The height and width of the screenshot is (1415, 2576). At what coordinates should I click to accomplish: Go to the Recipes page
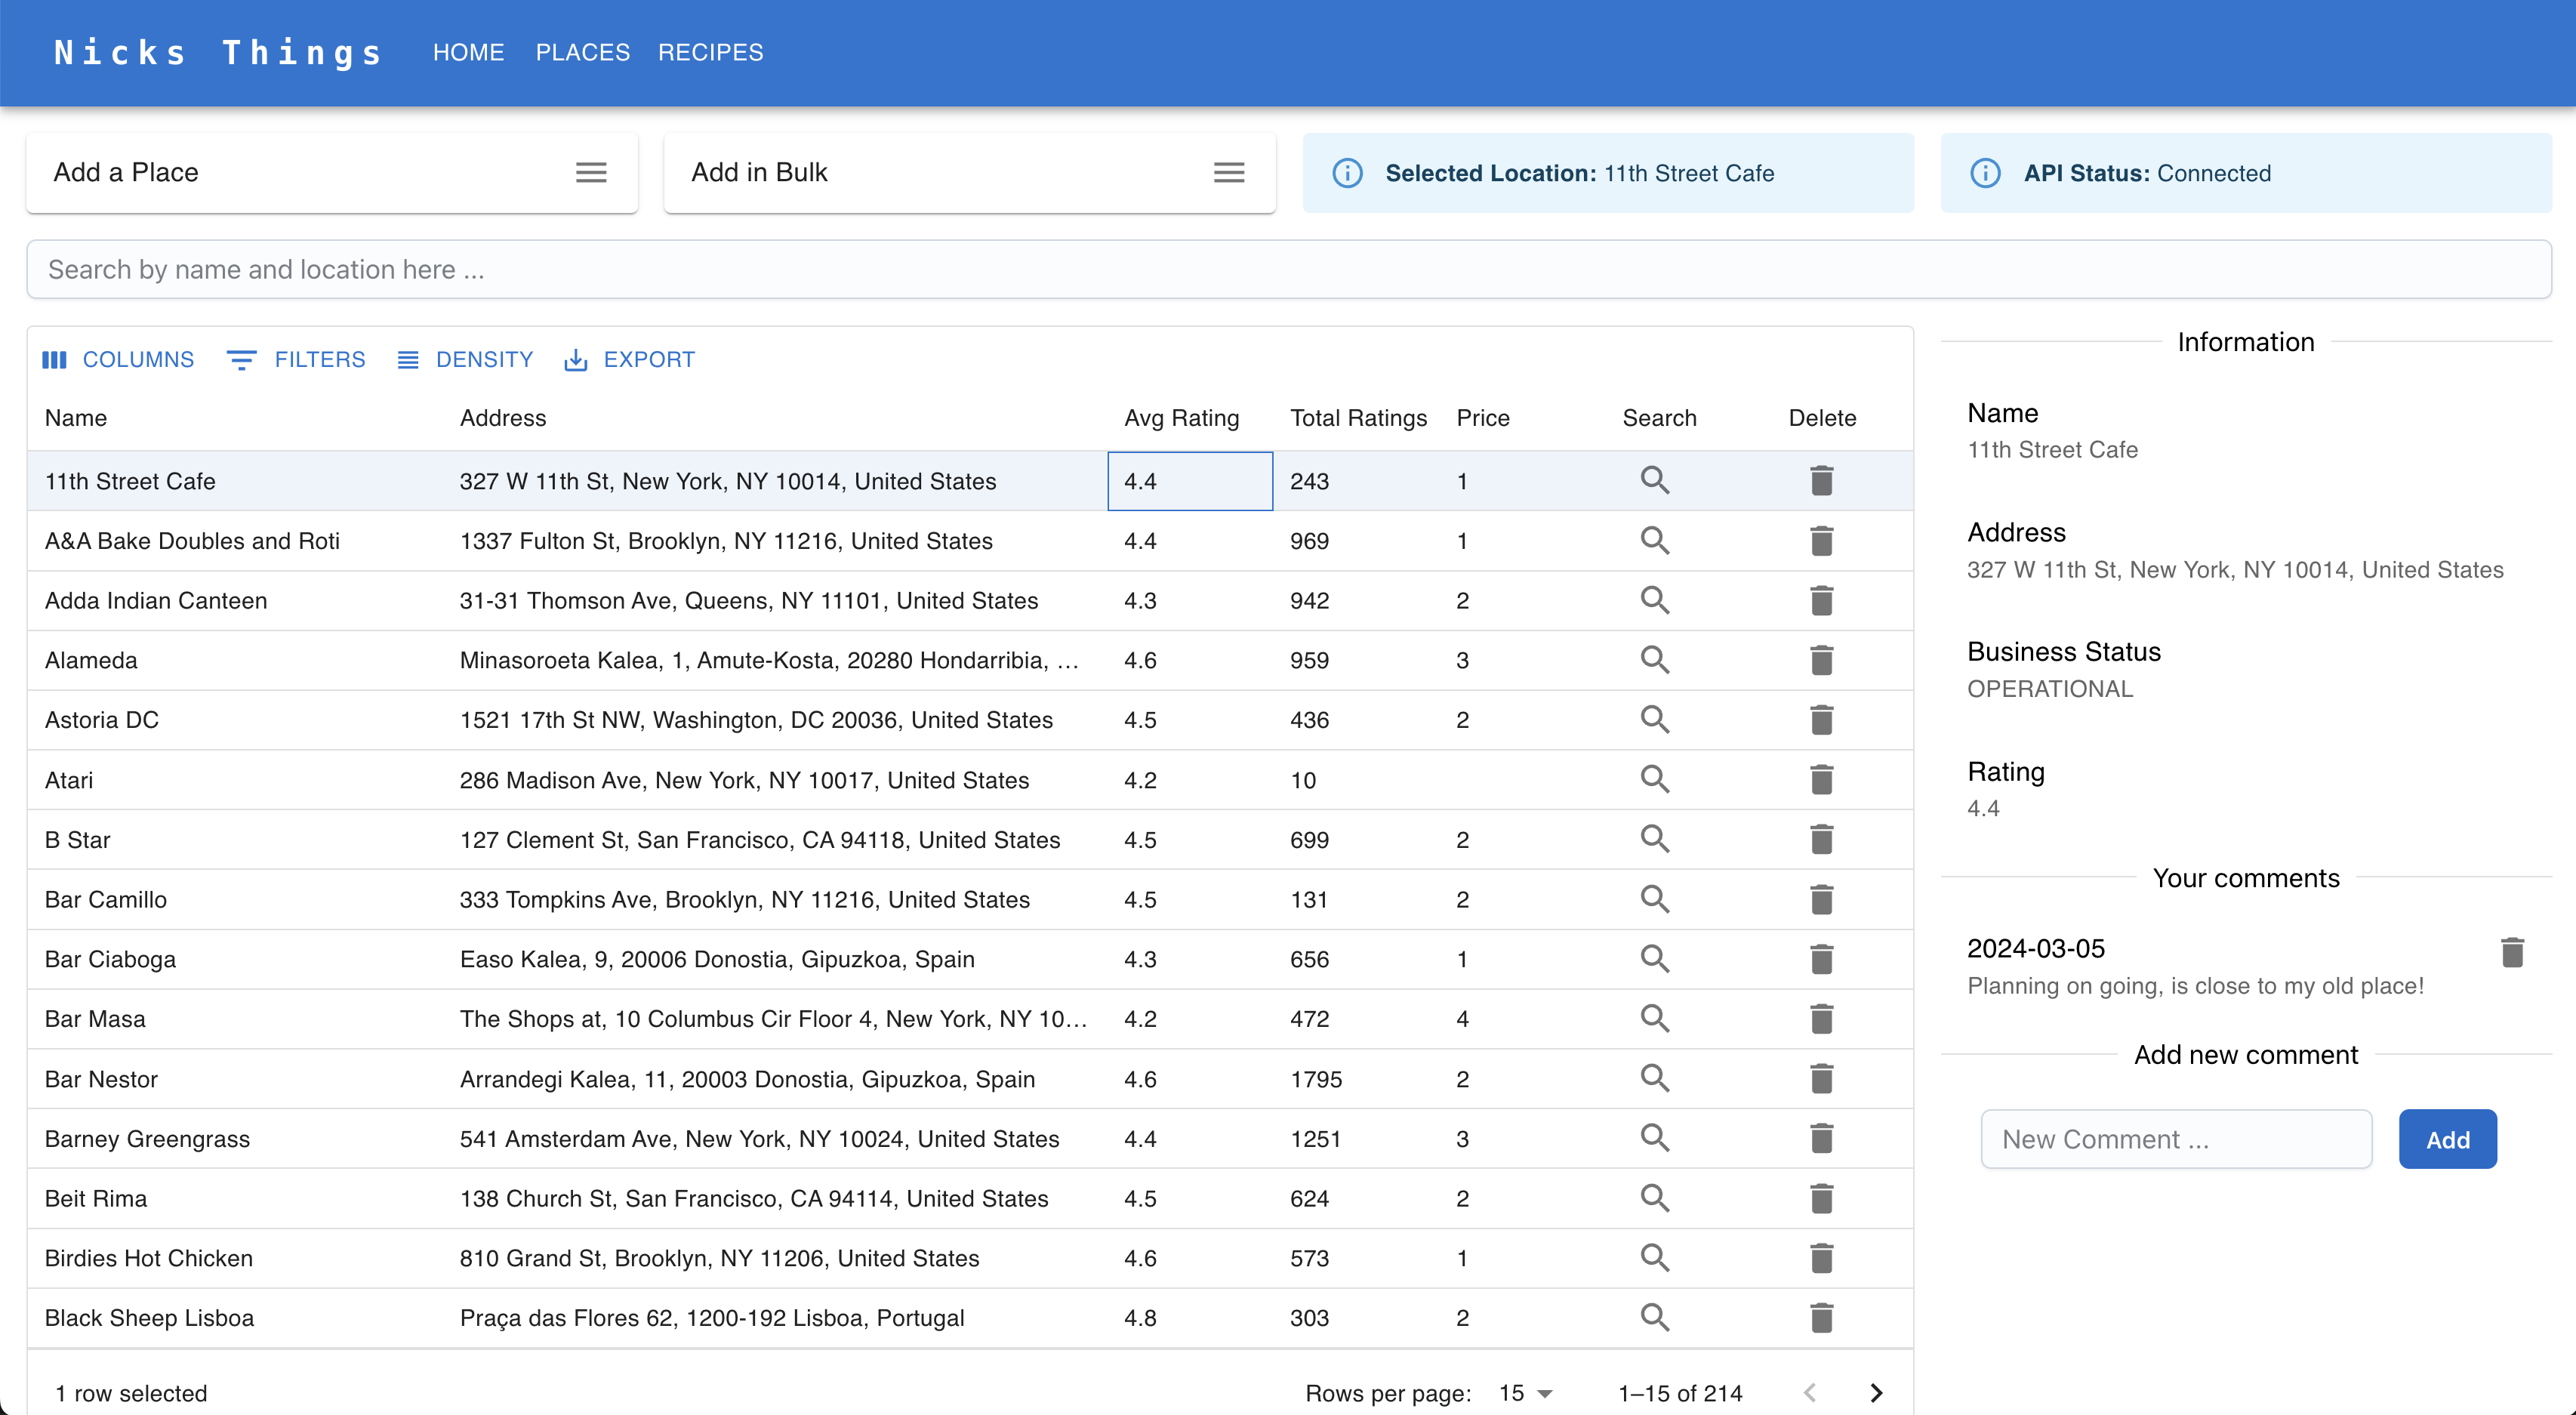click(710, 52)
